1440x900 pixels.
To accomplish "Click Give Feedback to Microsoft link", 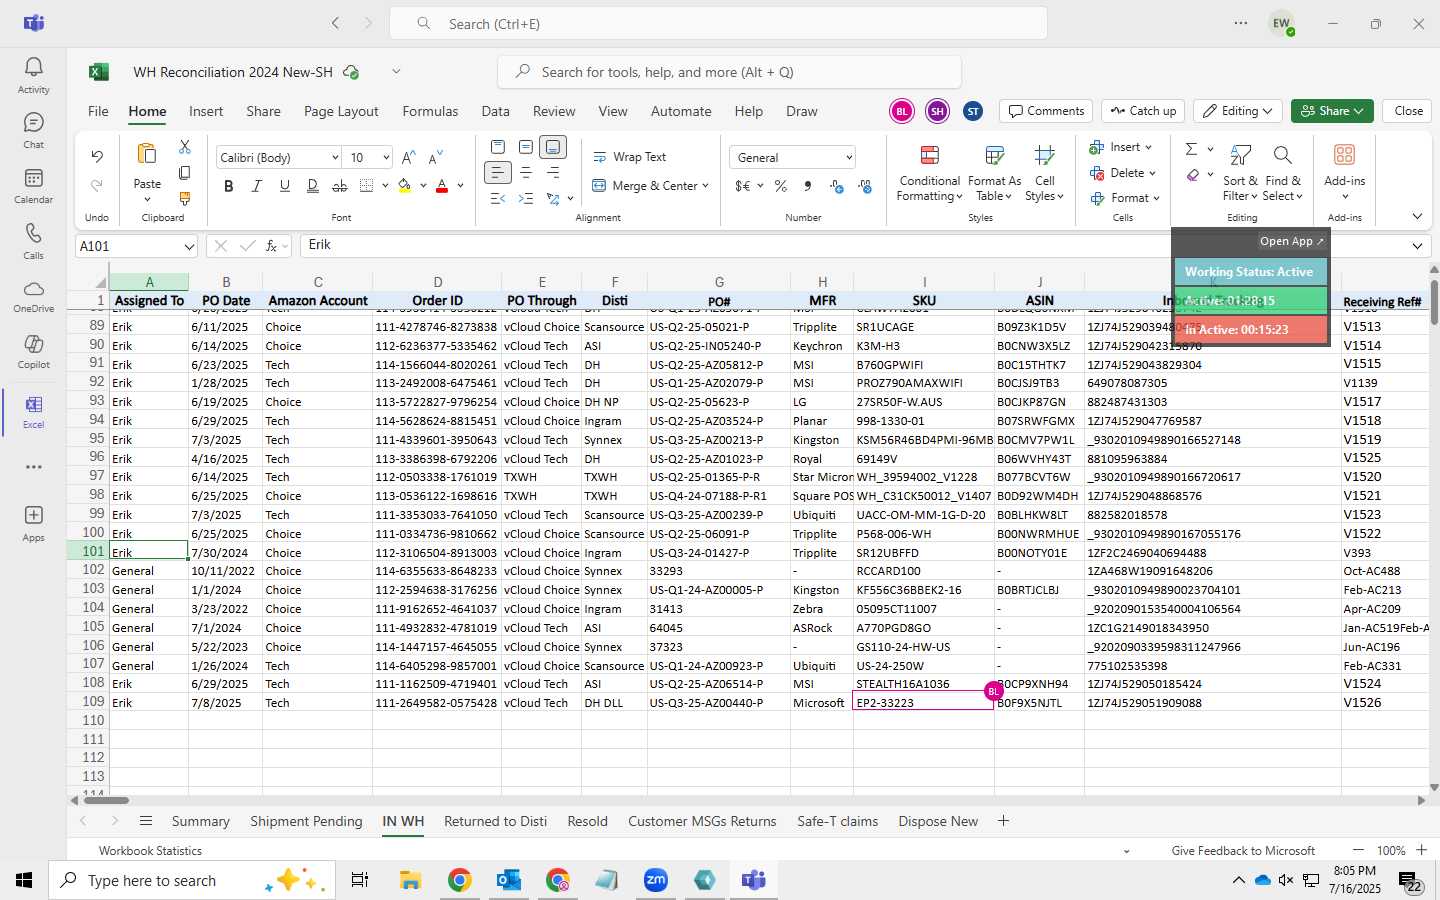I will tap(1243, 851).
